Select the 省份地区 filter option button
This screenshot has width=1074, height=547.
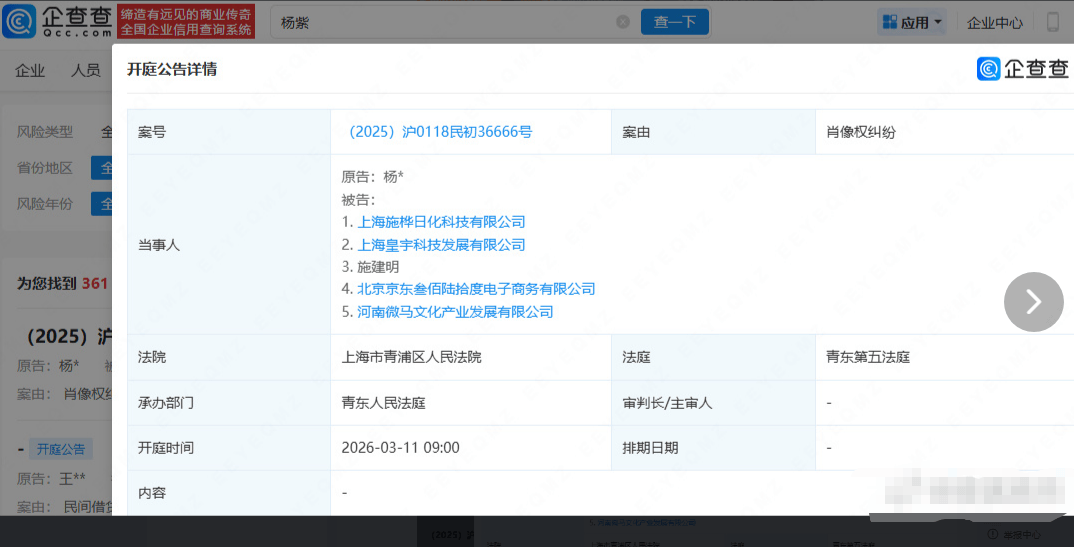click(101, 168)
